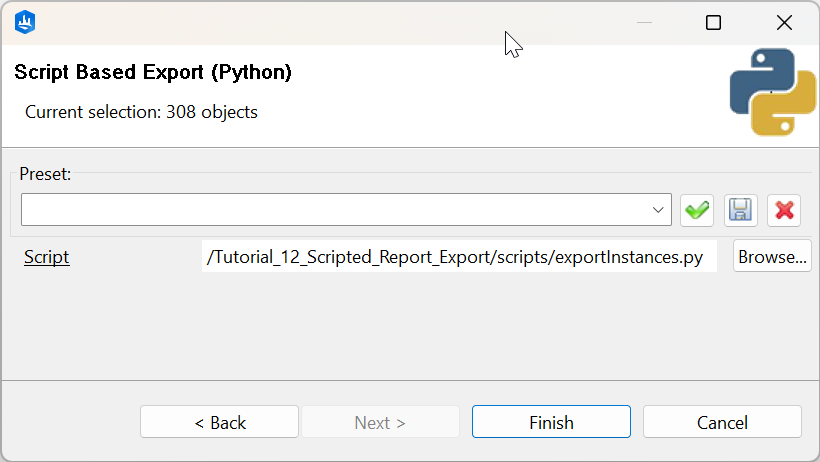Save the preset with the floppy disk icon
This screenshot has width=820, height=462.
[741, 210]
